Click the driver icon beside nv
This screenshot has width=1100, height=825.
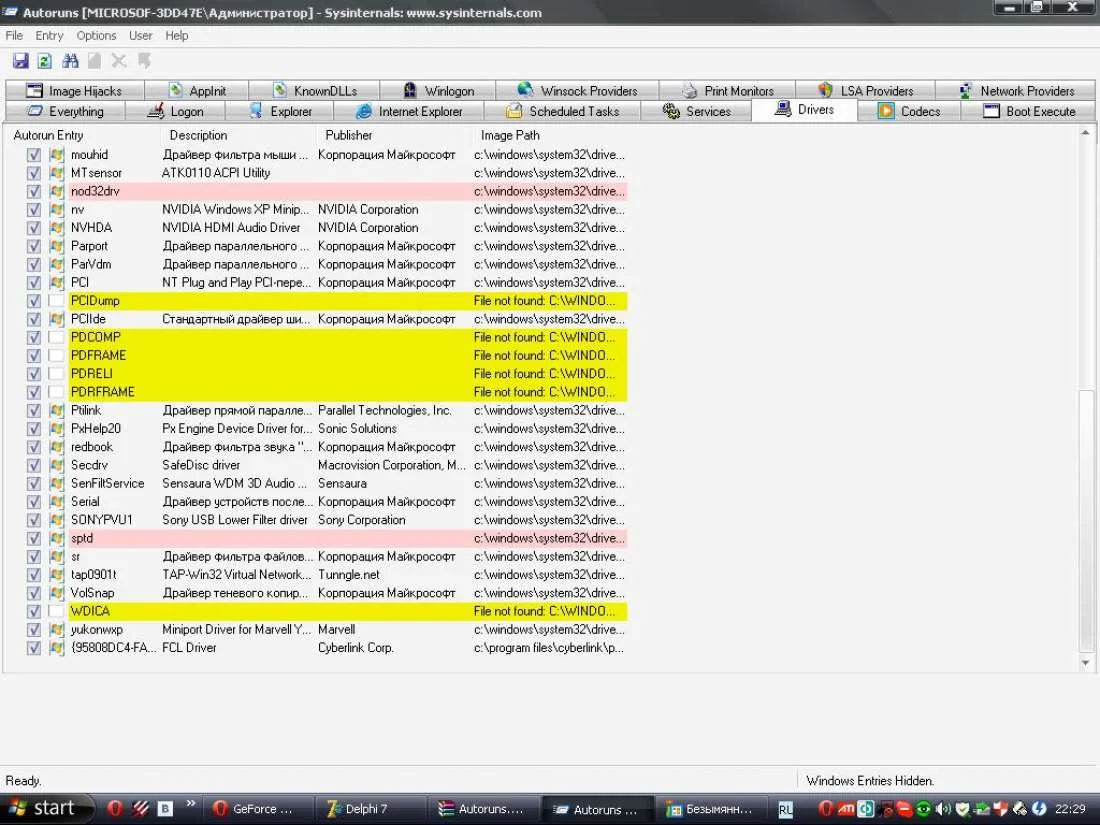coord(57,209)
